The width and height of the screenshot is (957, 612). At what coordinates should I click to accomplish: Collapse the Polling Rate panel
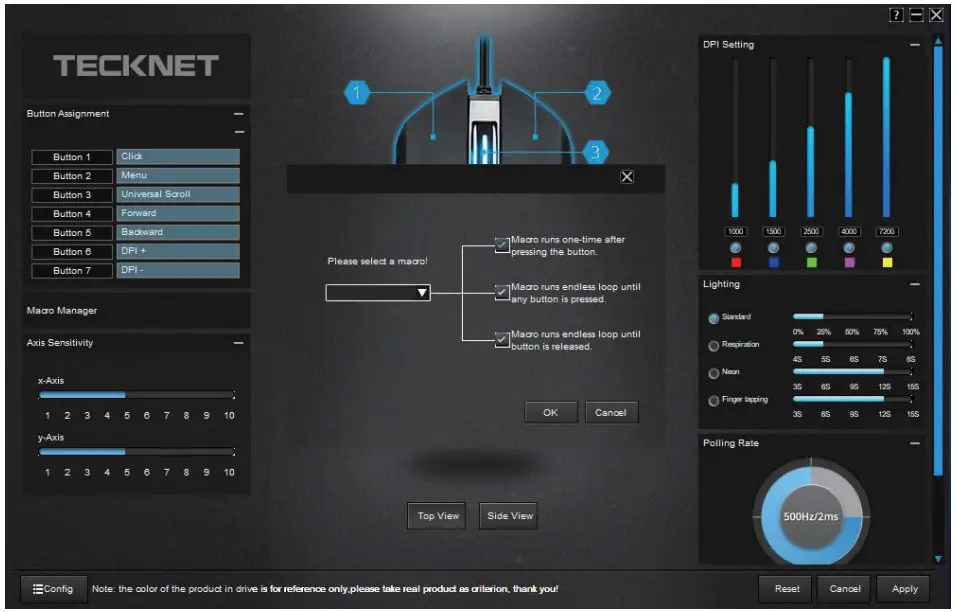point(914,444)
